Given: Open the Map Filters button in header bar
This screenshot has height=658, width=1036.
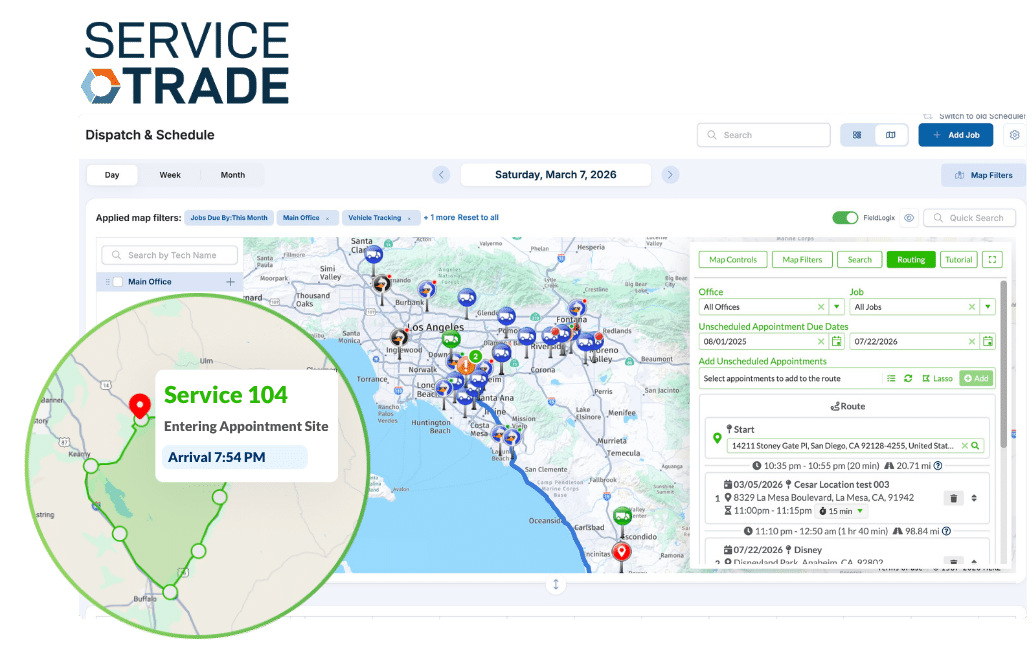Looking at the screenshot, I should 983,175.
